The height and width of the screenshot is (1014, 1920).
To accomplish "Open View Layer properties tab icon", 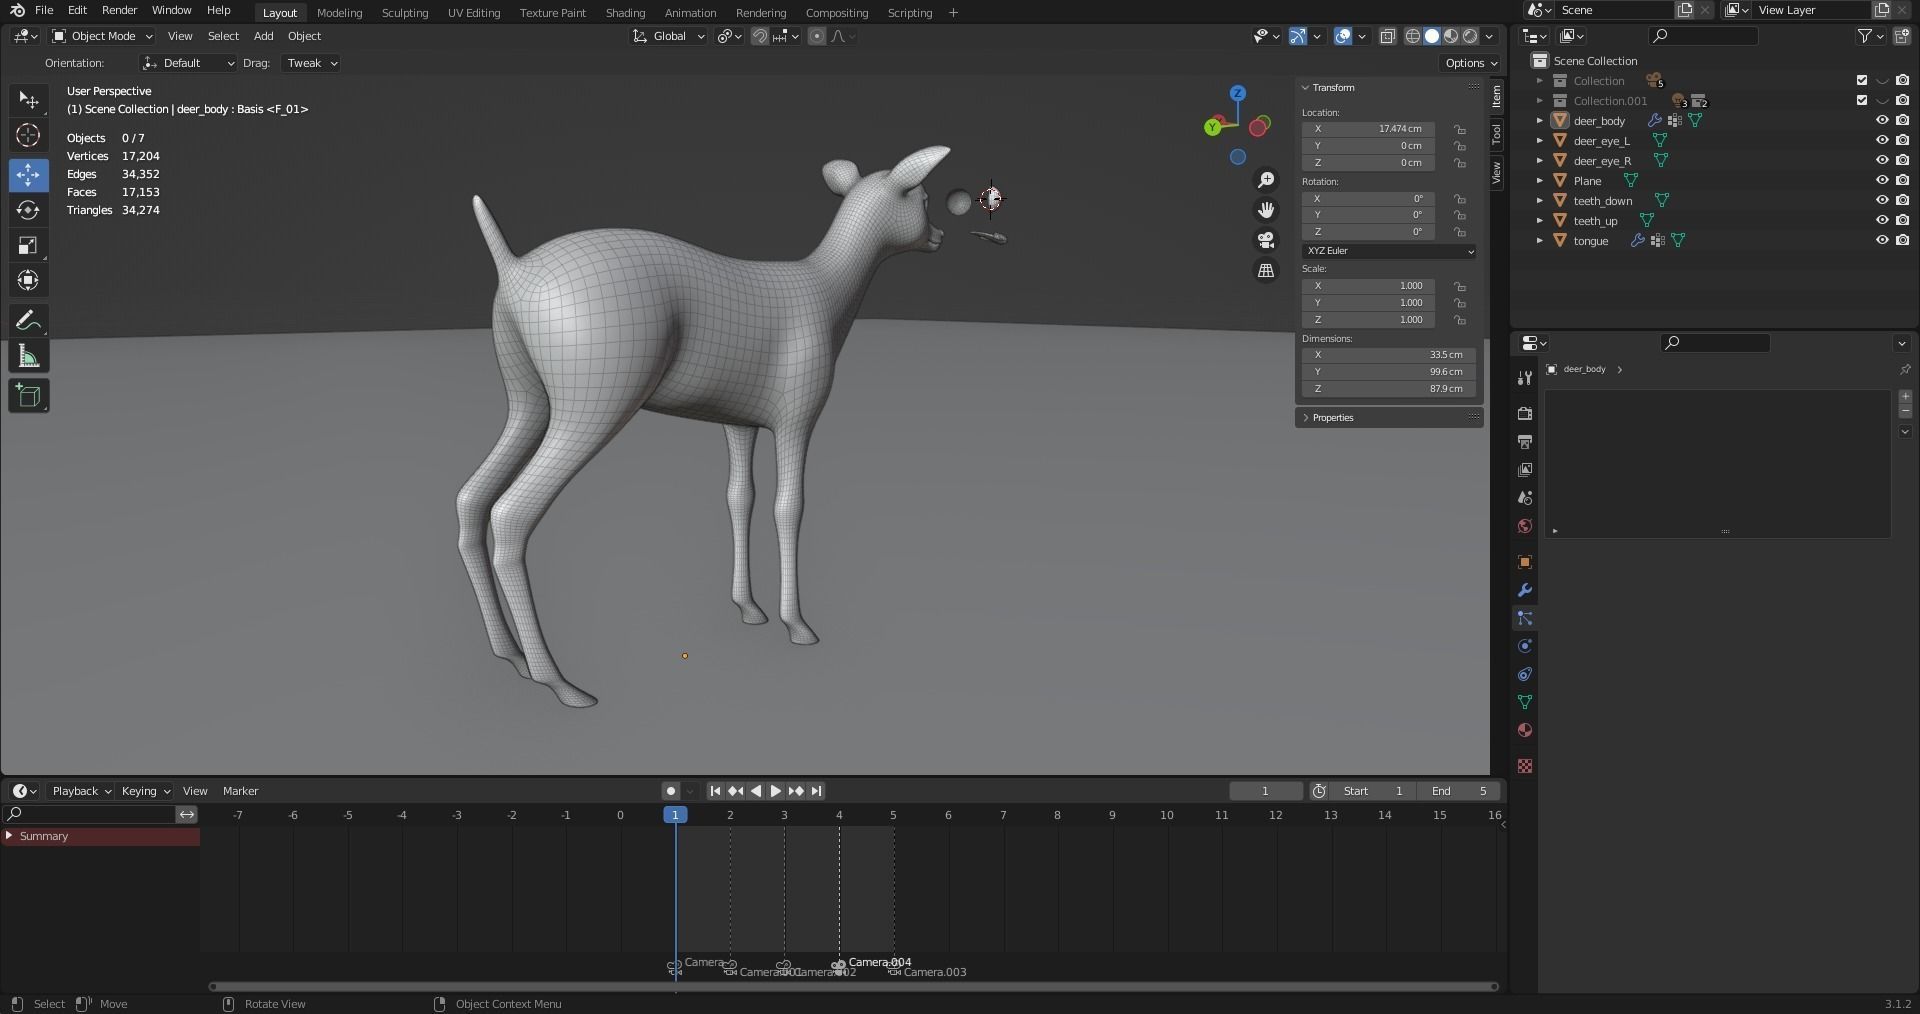I will tap(1525, 469).
